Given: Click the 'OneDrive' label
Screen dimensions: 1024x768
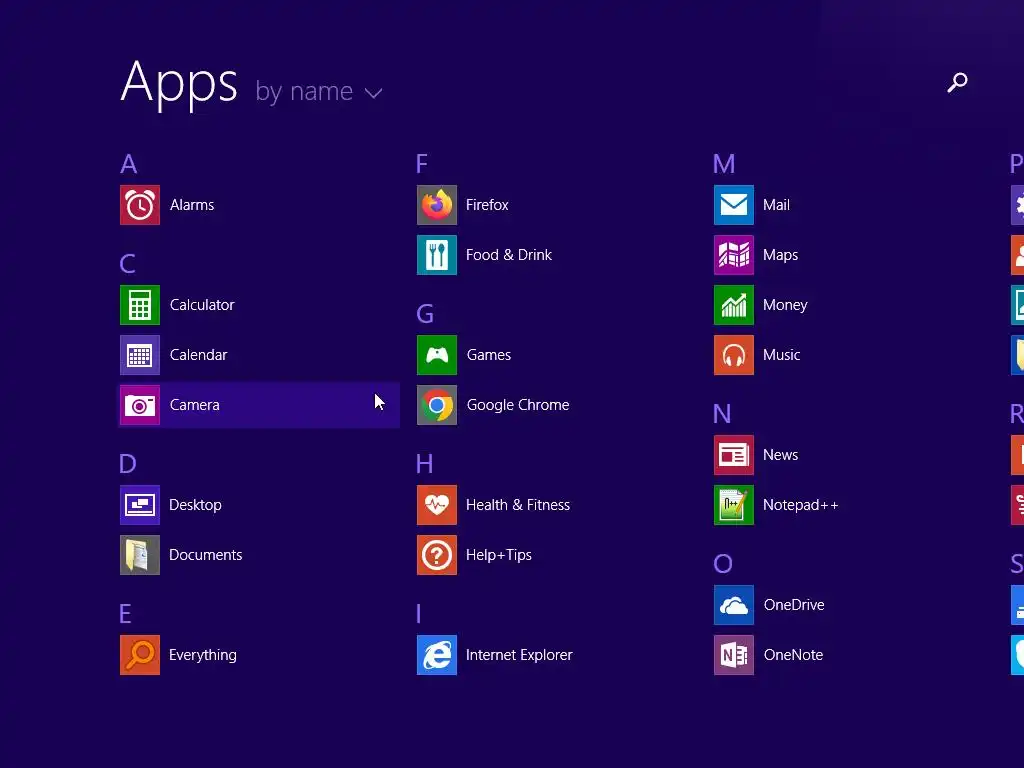Looking at the screenshot, I should coord(794,605).
